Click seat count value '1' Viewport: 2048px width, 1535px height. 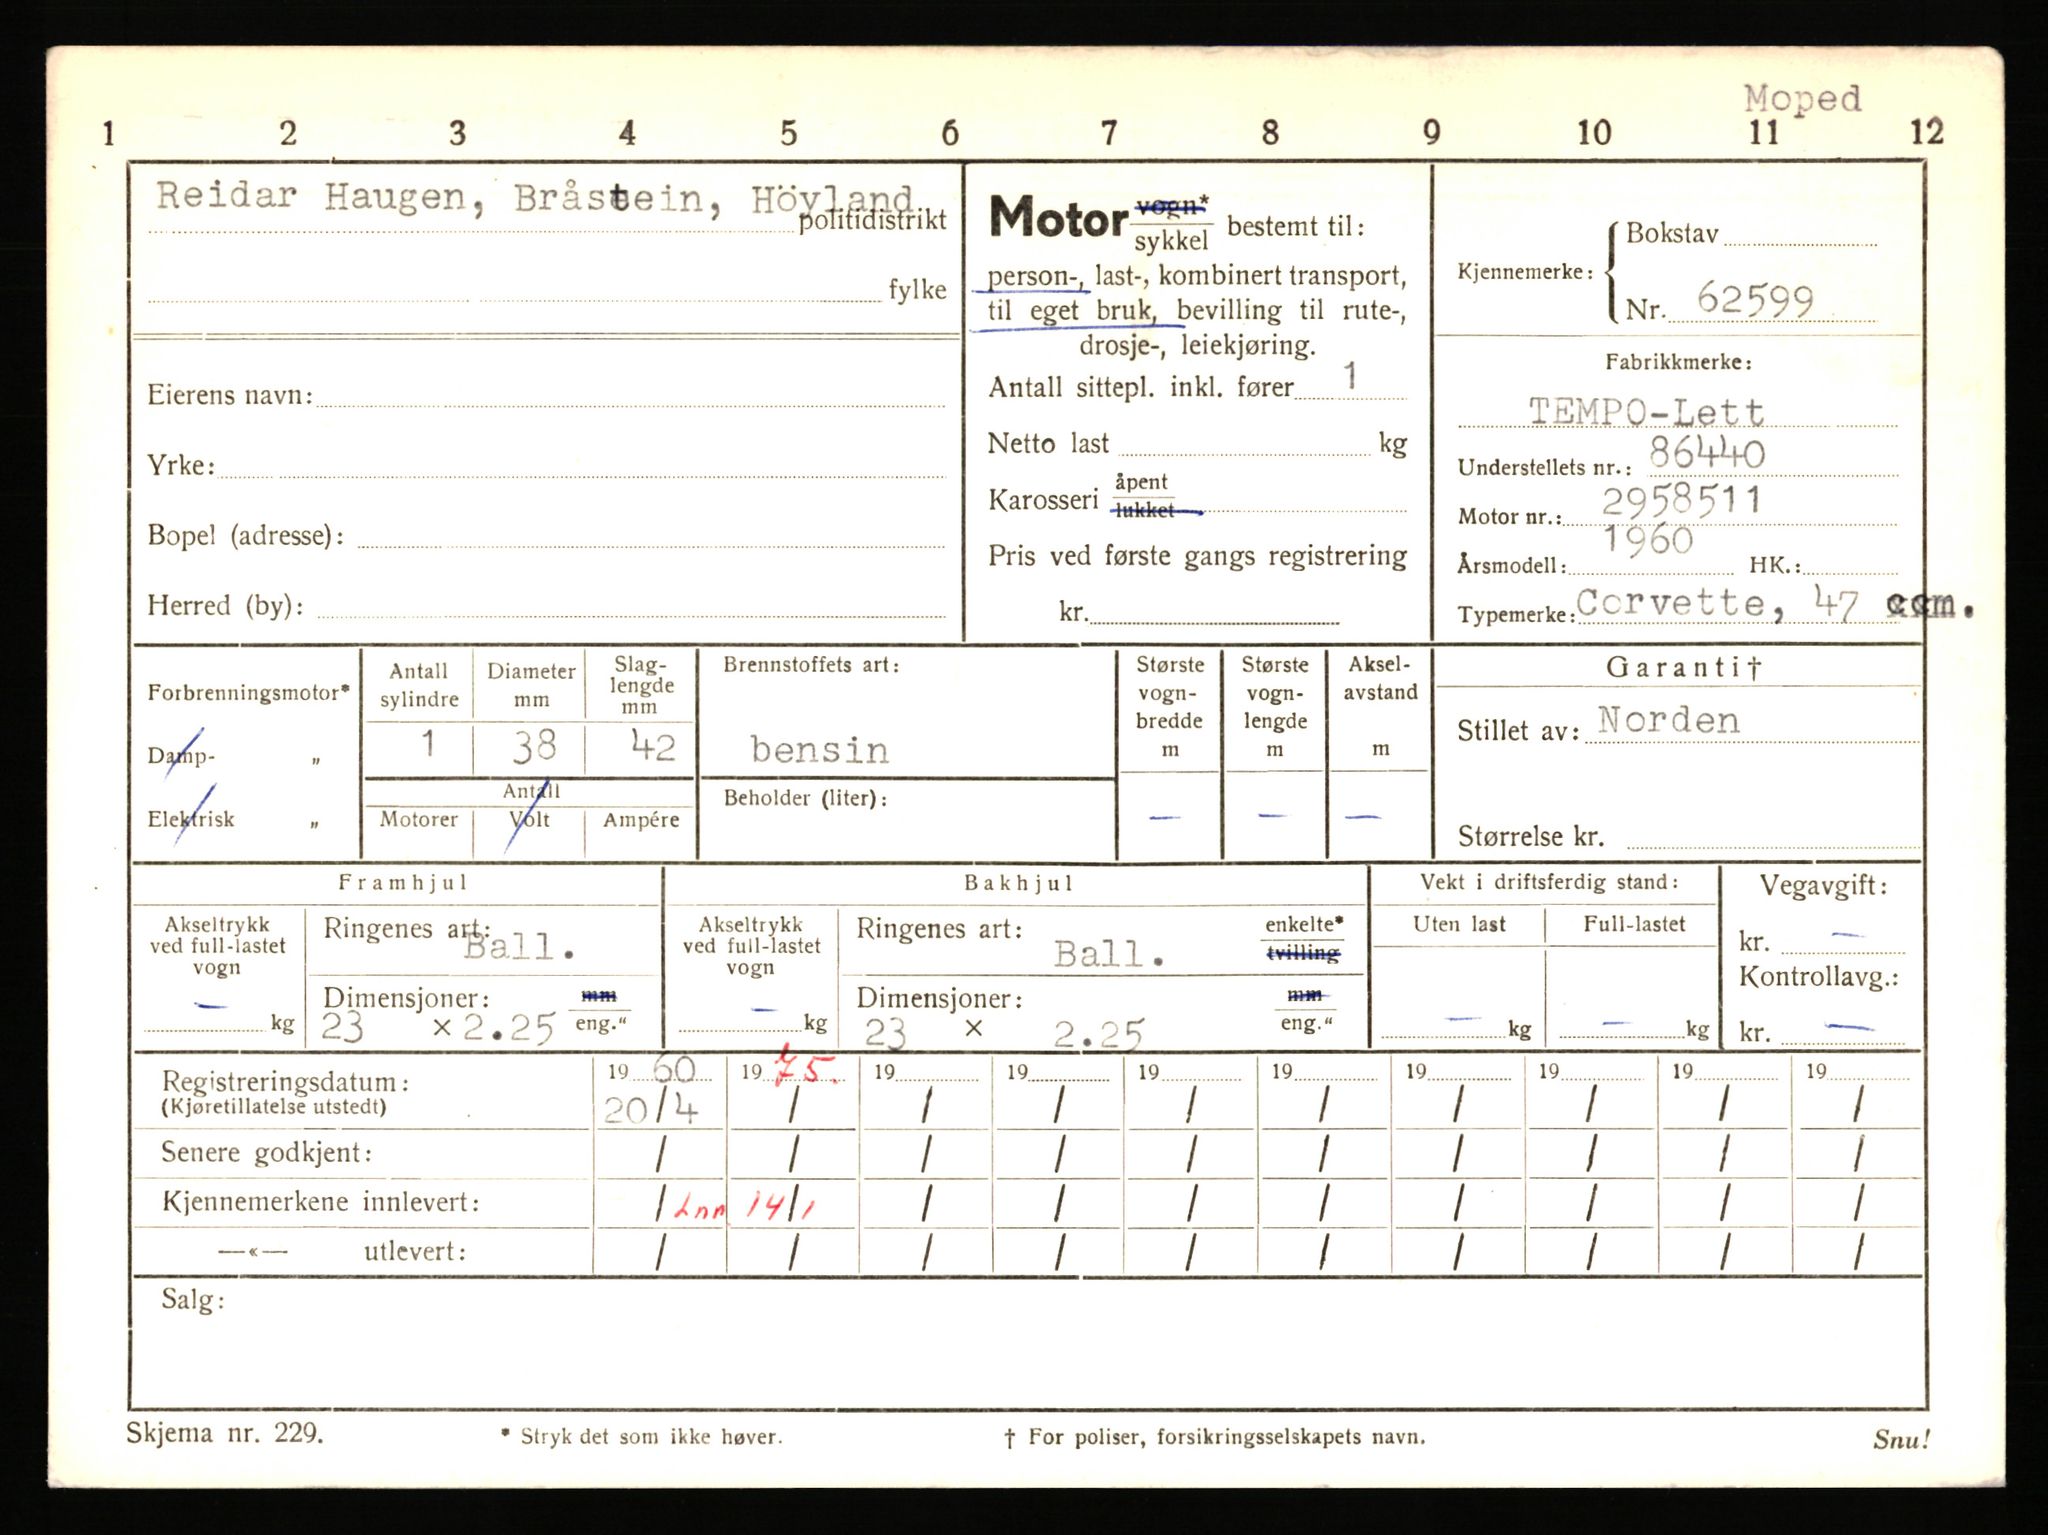tap(1350, 376)
